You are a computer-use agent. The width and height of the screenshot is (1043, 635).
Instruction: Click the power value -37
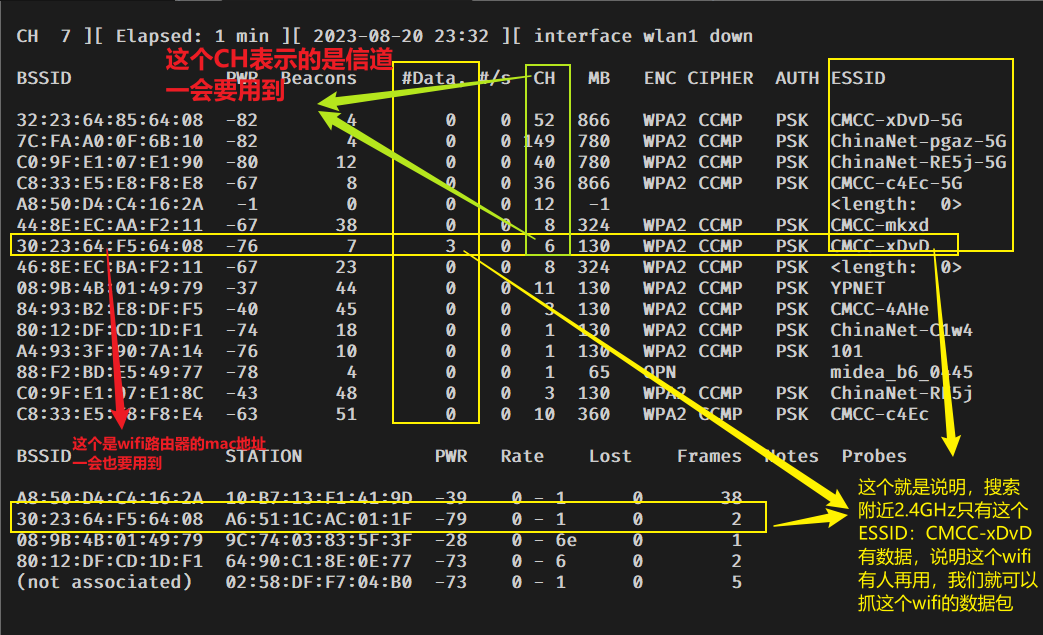(x=241, y=288)
